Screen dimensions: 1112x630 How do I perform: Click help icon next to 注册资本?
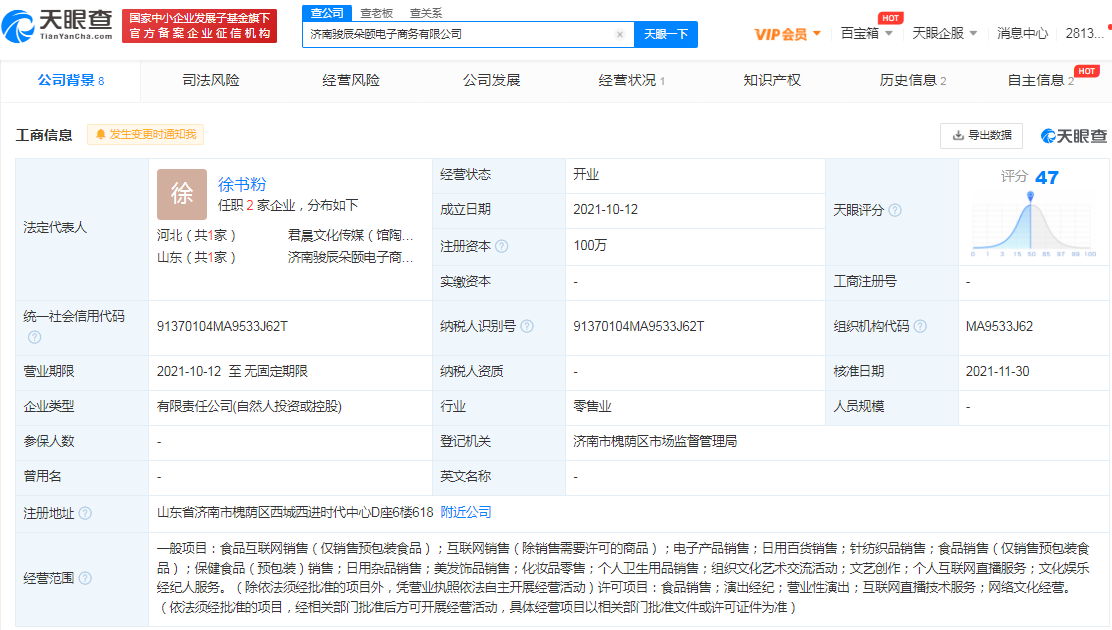coord(501,246)
